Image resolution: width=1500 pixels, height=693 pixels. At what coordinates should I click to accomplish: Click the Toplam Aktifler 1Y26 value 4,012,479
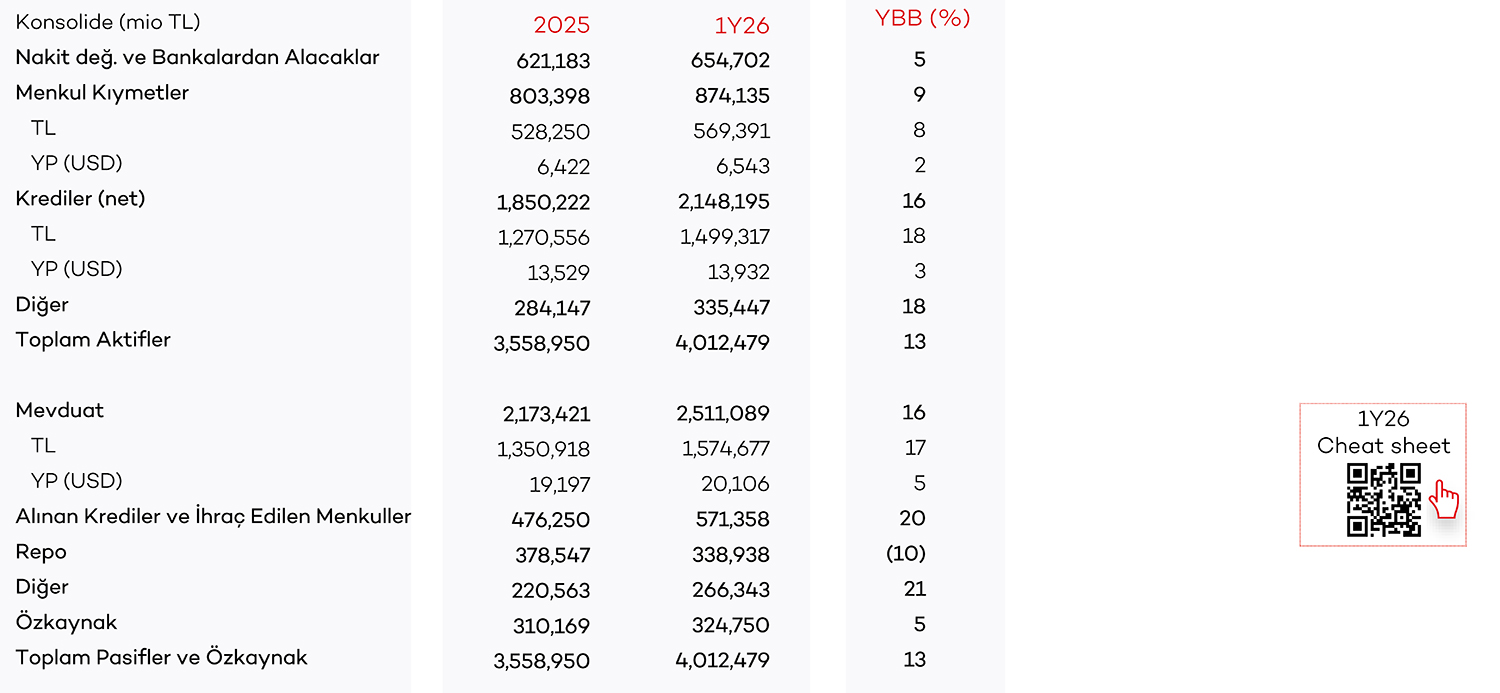722,343
